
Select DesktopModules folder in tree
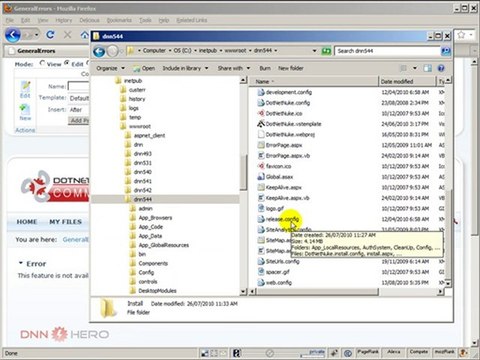click(x=157, y=291)
